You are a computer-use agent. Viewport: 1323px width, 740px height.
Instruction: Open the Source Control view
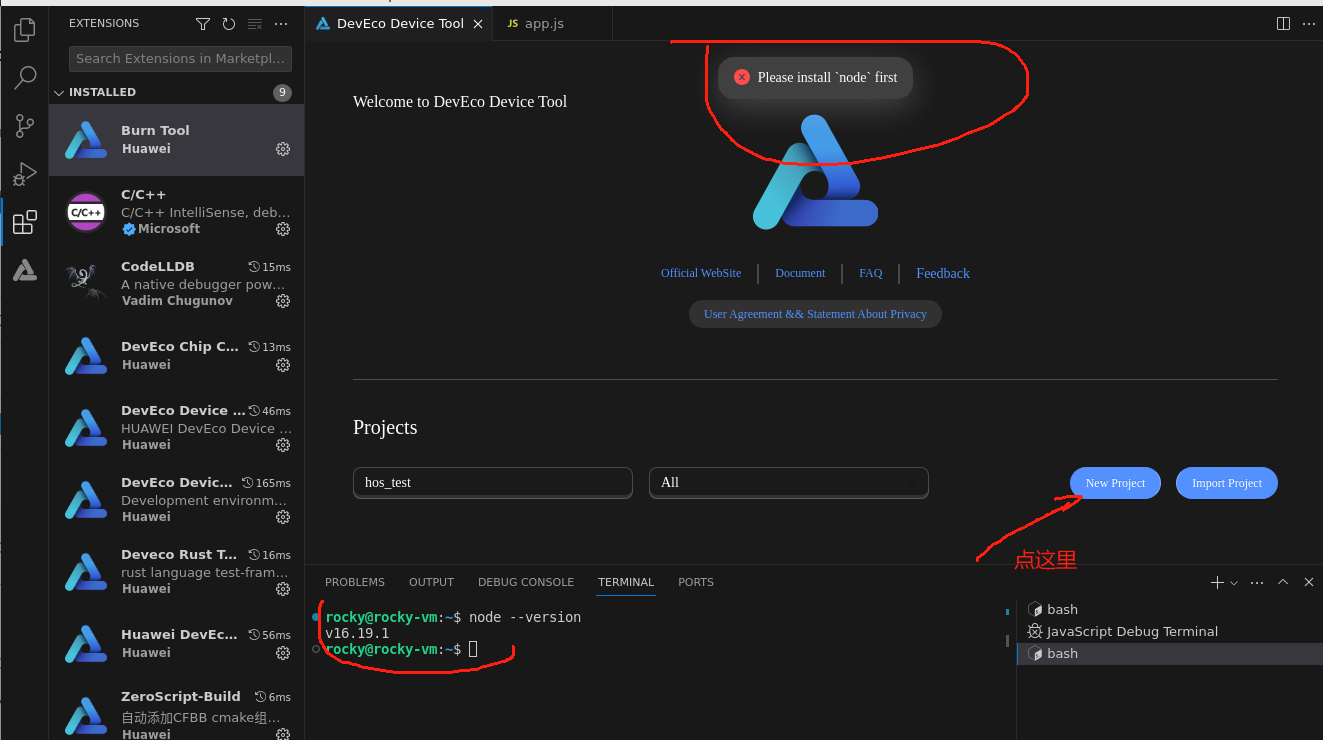[x=24, y=125]
